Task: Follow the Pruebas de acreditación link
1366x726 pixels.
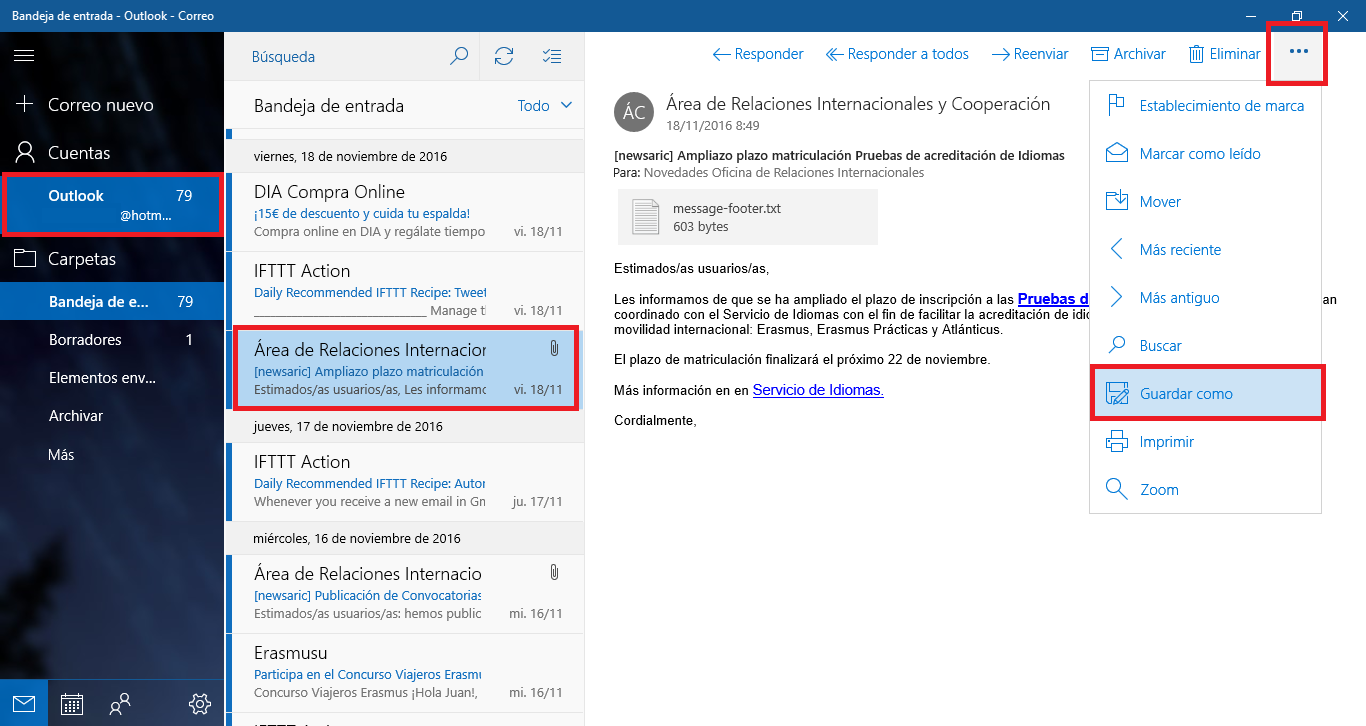Action: (x=1053, y=299)
